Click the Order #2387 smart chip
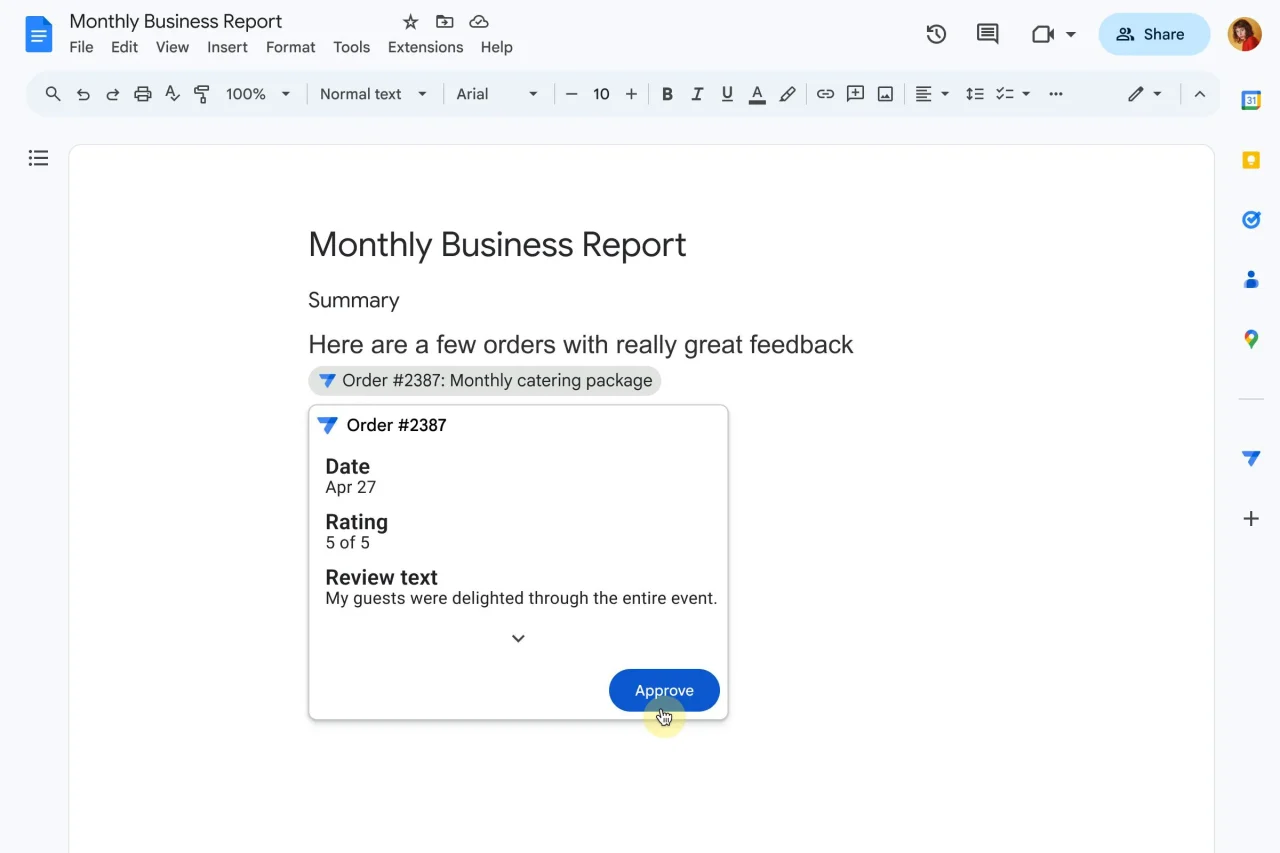The width and height of the screenshot is (1280, 853). pyautogui.click(x=485, y=381)
